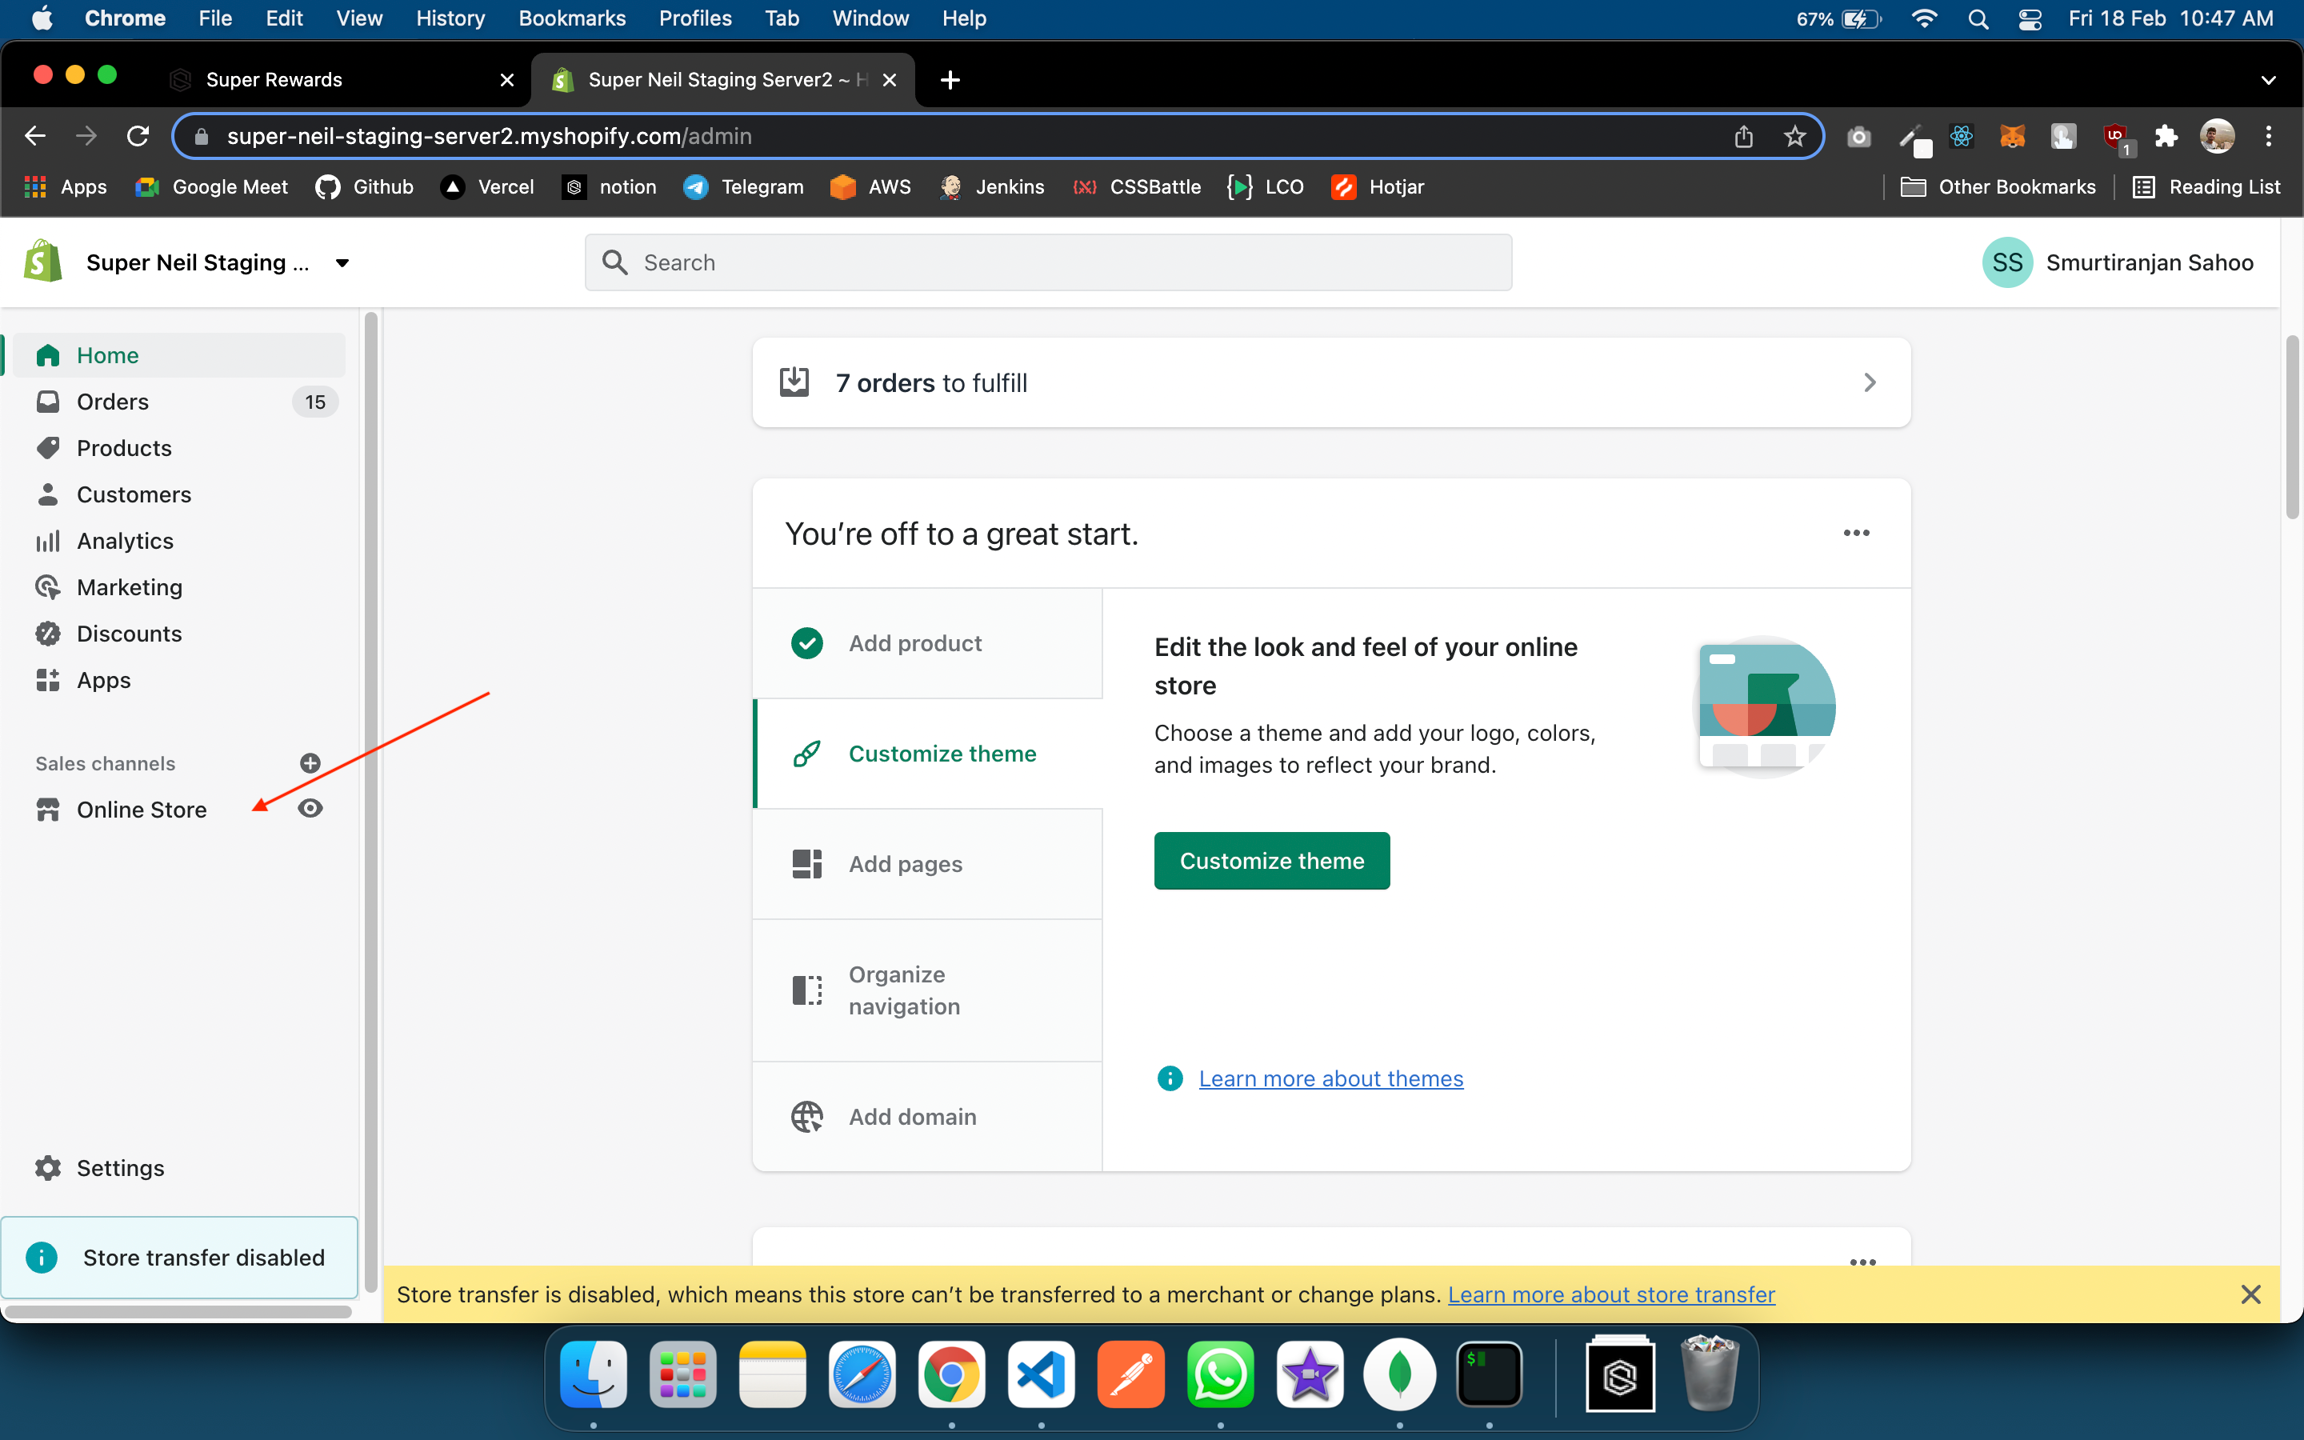Open the three-dot menu on great start card
The height and width of the screenshot is (1440, 2304).
click(x=1856, y=533)
